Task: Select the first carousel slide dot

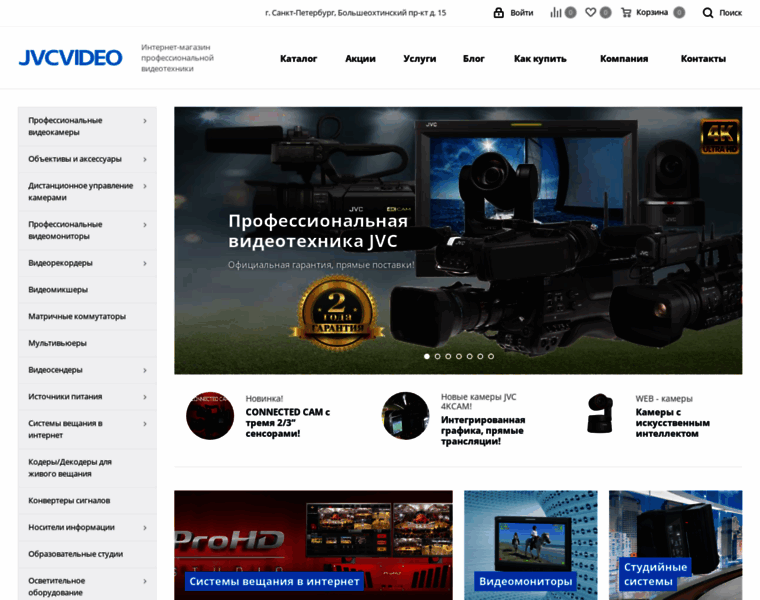Action: (427, 356)
